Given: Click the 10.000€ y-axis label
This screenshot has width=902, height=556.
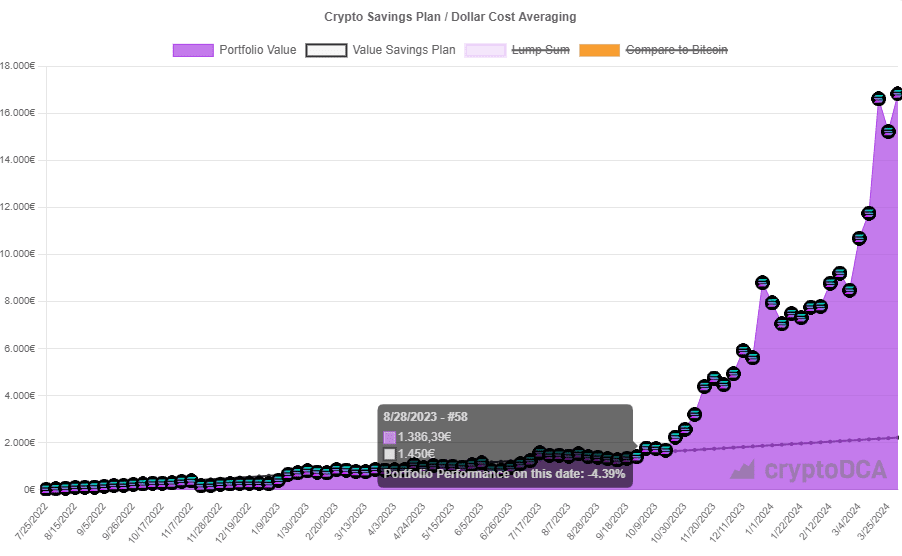Looking at the screenshot, I should pos(17,254).
